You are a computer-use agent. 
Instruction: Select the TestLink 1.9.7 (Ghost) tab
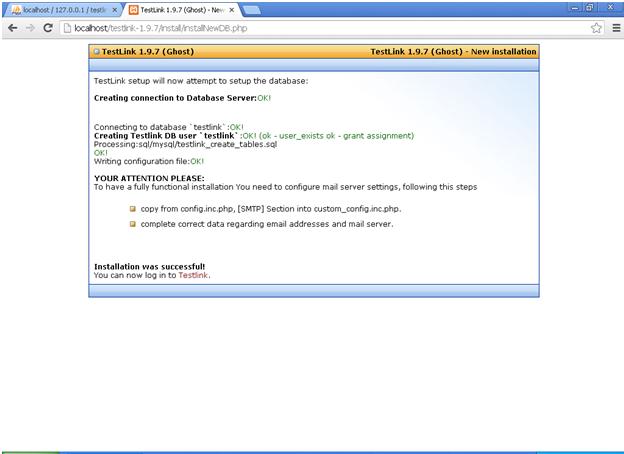(x=181, y=10)
